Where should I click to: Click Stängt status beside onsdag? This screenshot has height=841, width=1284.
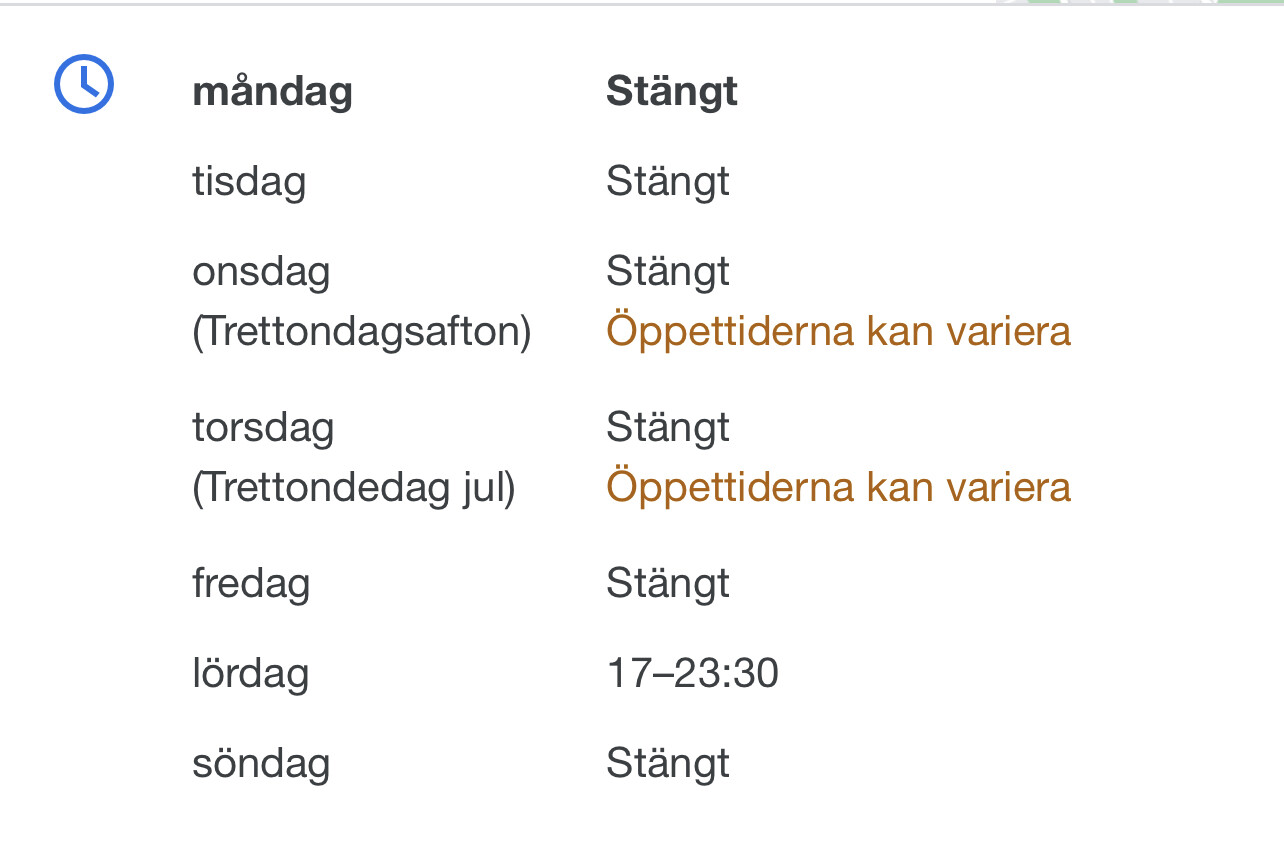point(668,272)
